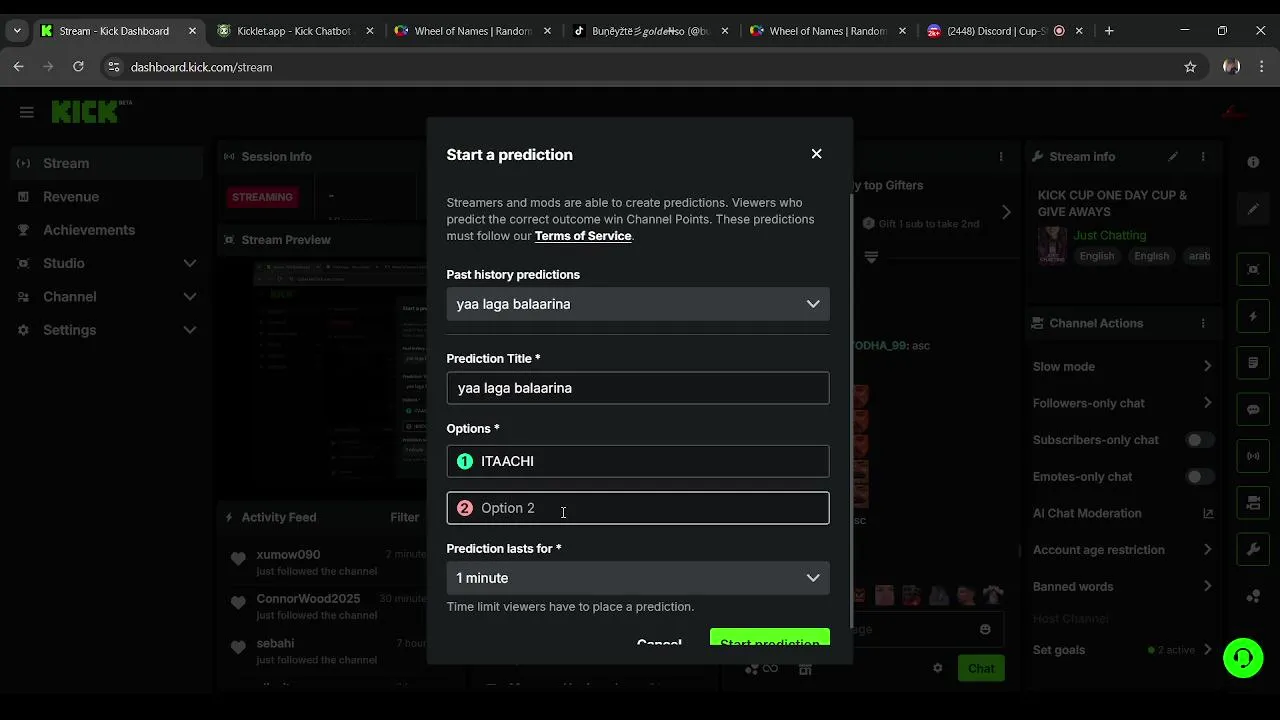Click the red STREAMING status badge
This screenshot has height=720, width=1280.
pos(262,197)
